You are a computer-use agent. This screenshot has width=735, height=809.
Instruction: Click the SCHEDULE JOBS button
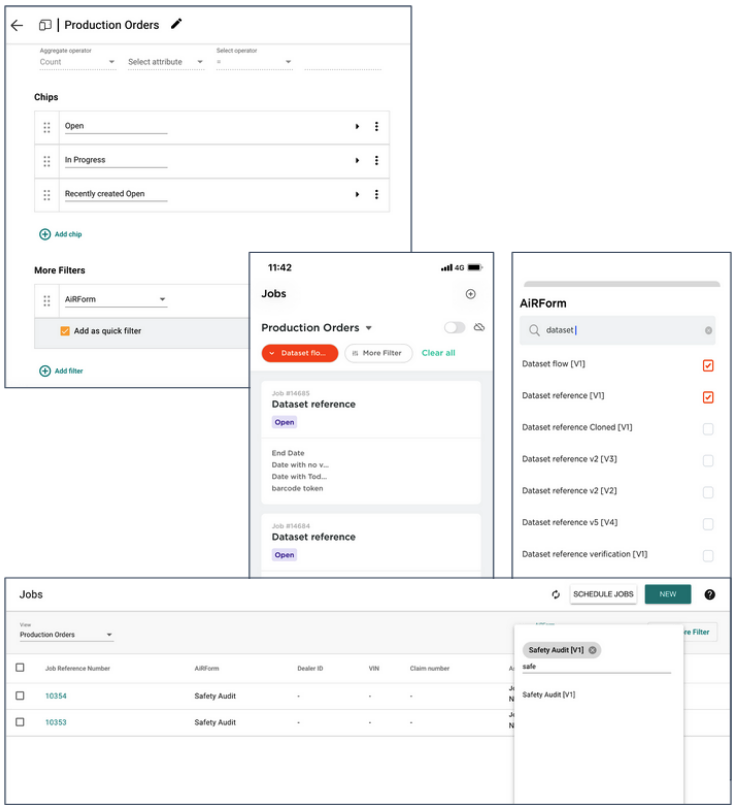[x=603, y=595]
